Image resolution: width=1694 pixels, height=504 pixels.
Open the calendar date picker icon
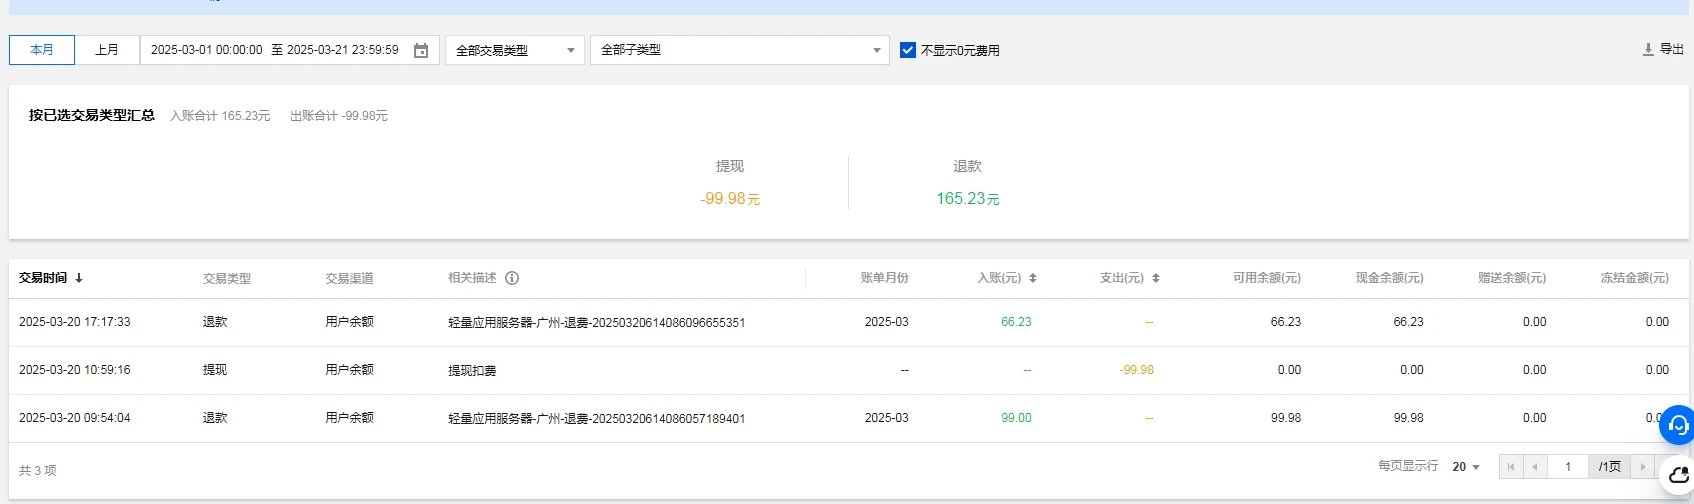pyautogui.click(x=421, y=50)
